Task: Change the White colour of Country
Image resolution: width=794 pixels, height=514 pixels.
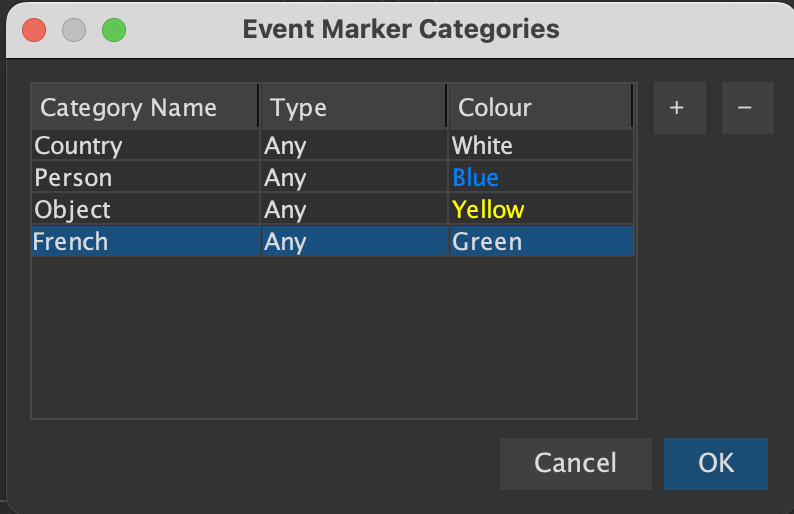Action: 541,146
